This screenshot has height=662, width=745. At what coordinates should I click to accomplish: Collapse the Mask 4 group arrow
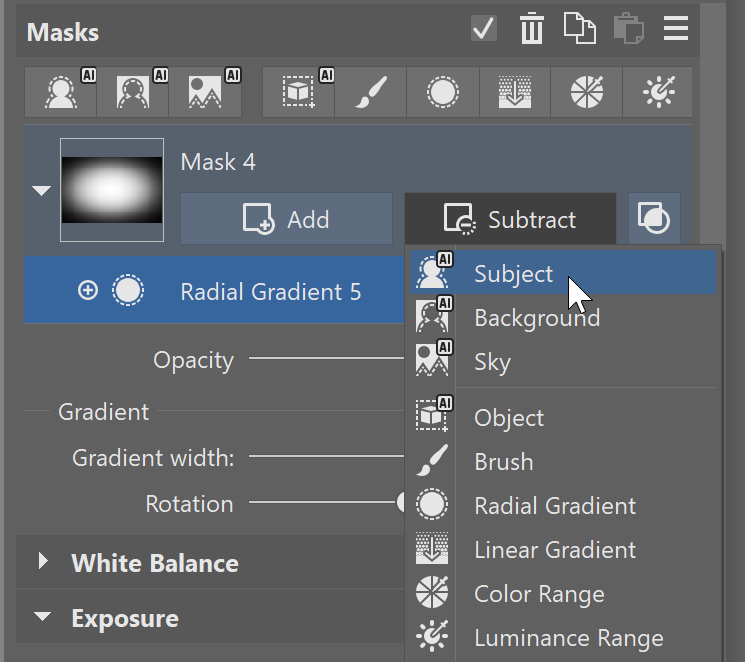tap(41, 190)
